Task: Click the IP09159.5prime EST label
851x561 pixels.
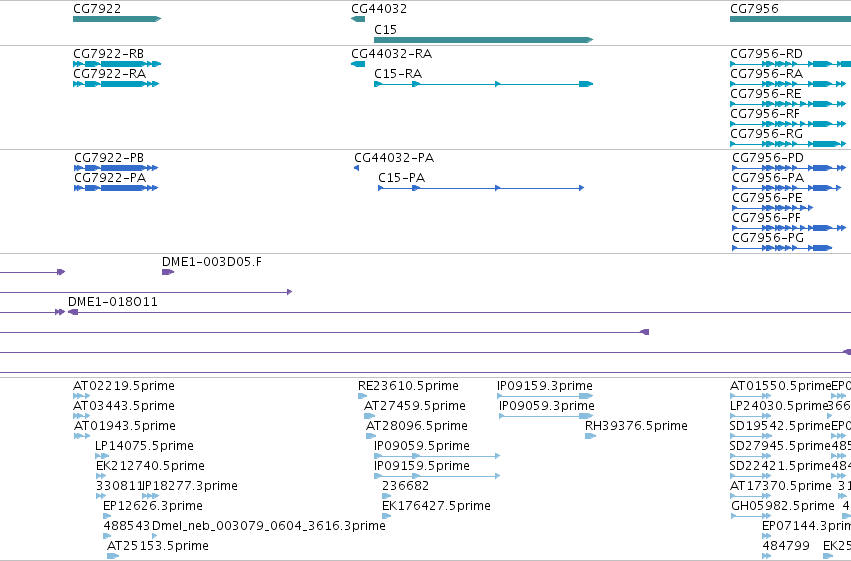Action: tap(422, 466)
